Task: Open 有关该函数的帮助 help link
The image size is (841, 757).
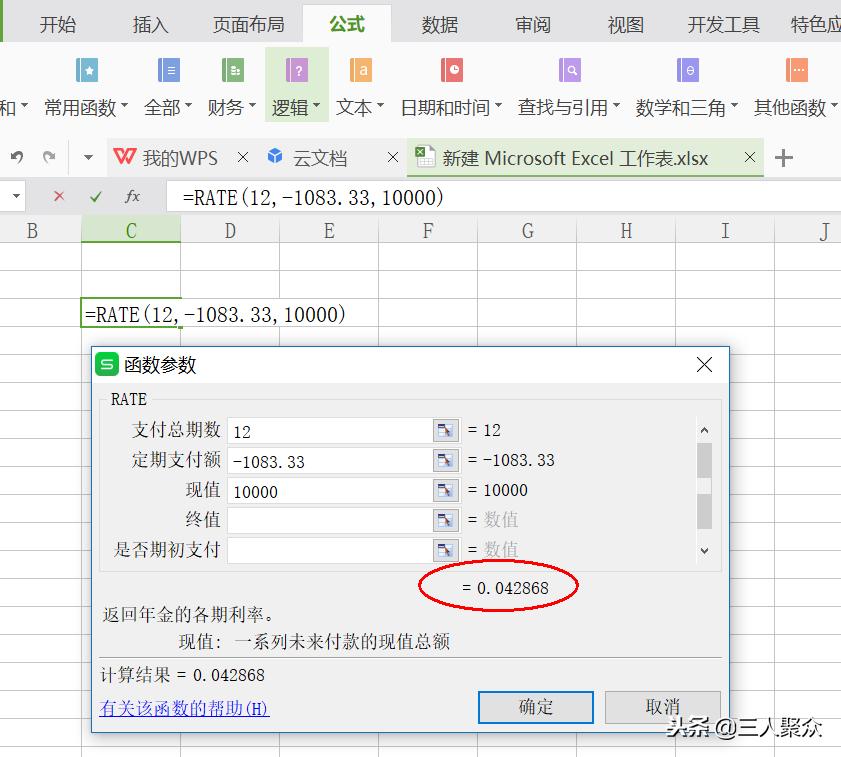Action: tap(185, 708)
